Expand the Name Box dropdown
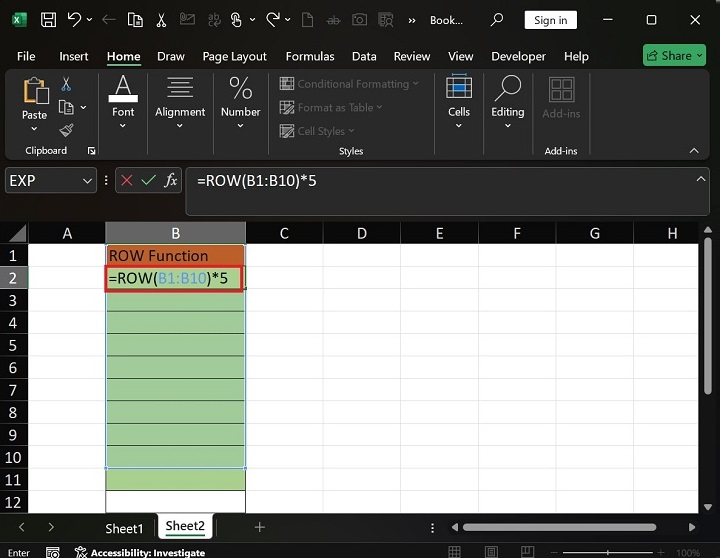Image resolution: width=720 pixels, height=558 pixels. point(86,180)
